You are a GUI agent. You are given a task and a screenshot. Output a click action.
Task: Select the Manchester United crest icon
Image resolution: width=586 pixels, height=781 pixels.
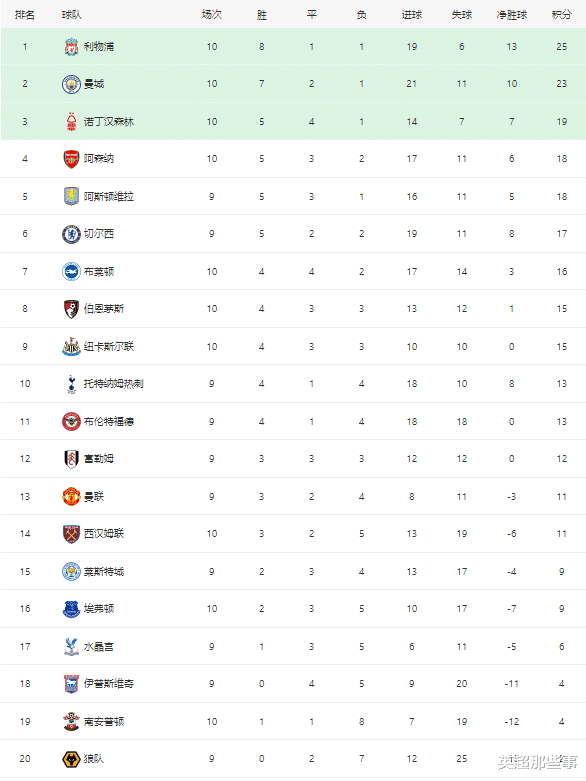(71, 497)
